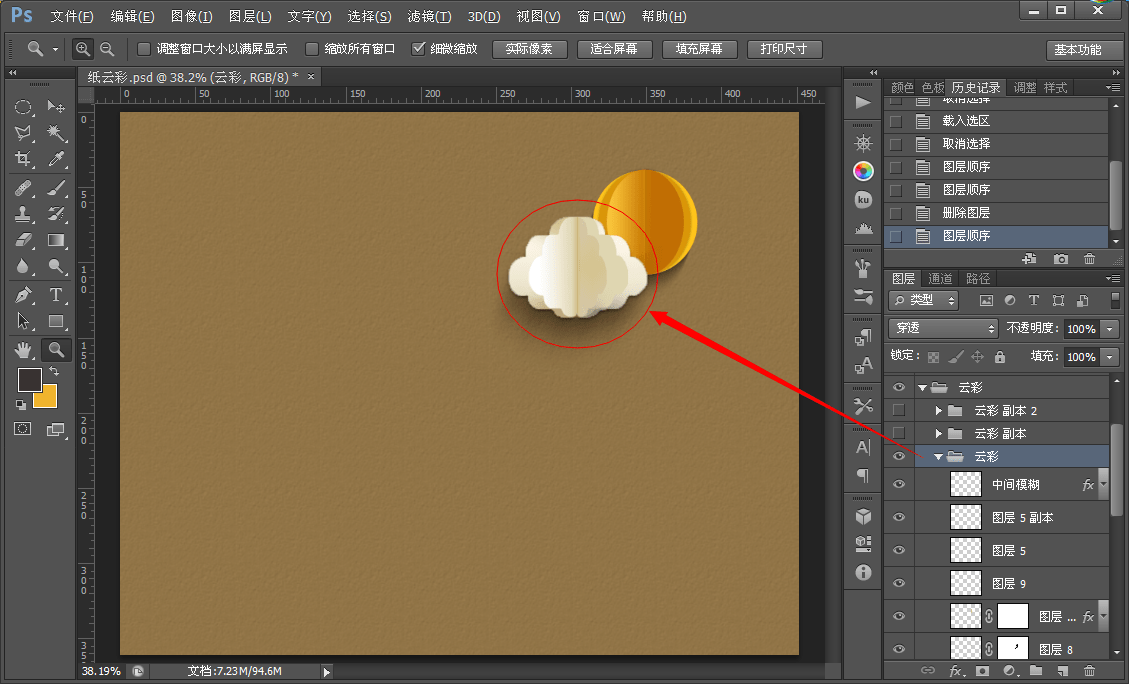This screenshot has width=1129, height=684.
Task: Enable zoom all windows checkbox
Action: 312,49
